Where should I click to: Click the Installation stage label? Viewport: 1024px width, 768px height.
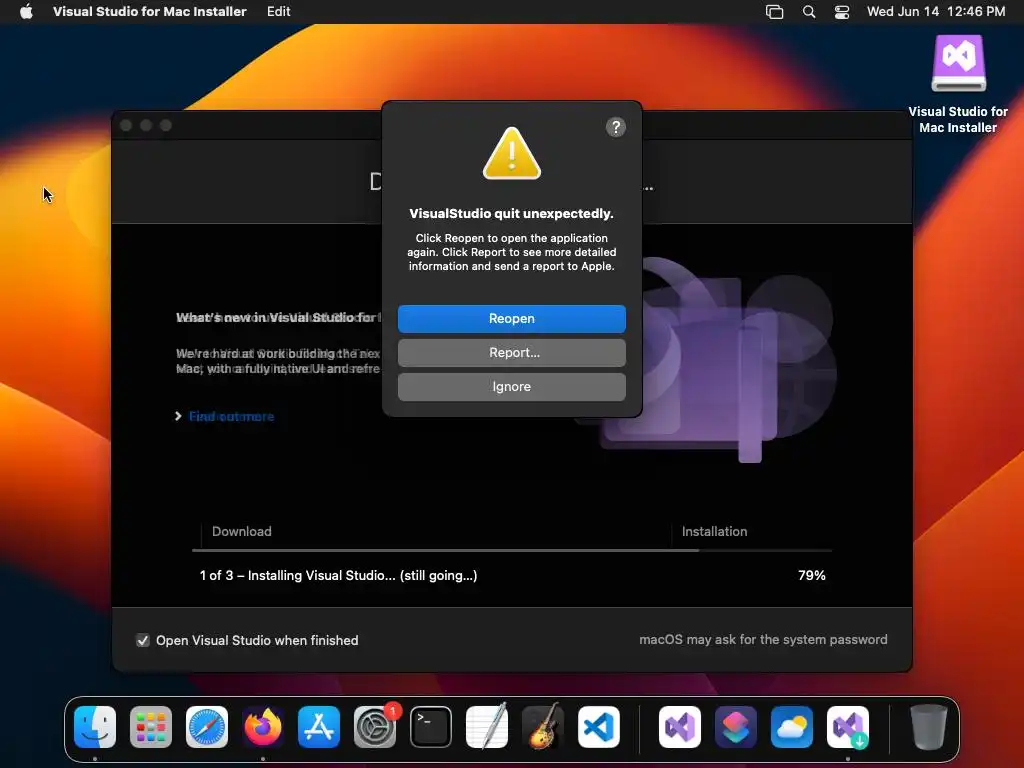[714, 532]
